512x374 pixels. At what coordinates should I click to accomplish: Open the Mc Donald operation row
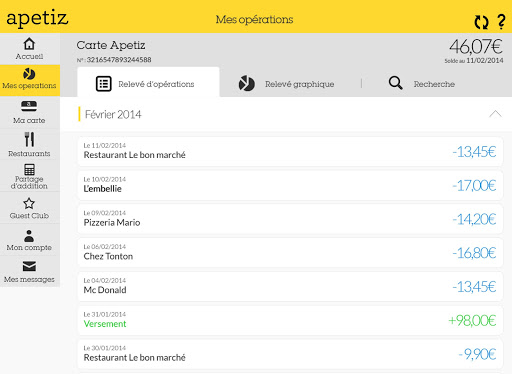pyautogui.click(x=290, y=287)
